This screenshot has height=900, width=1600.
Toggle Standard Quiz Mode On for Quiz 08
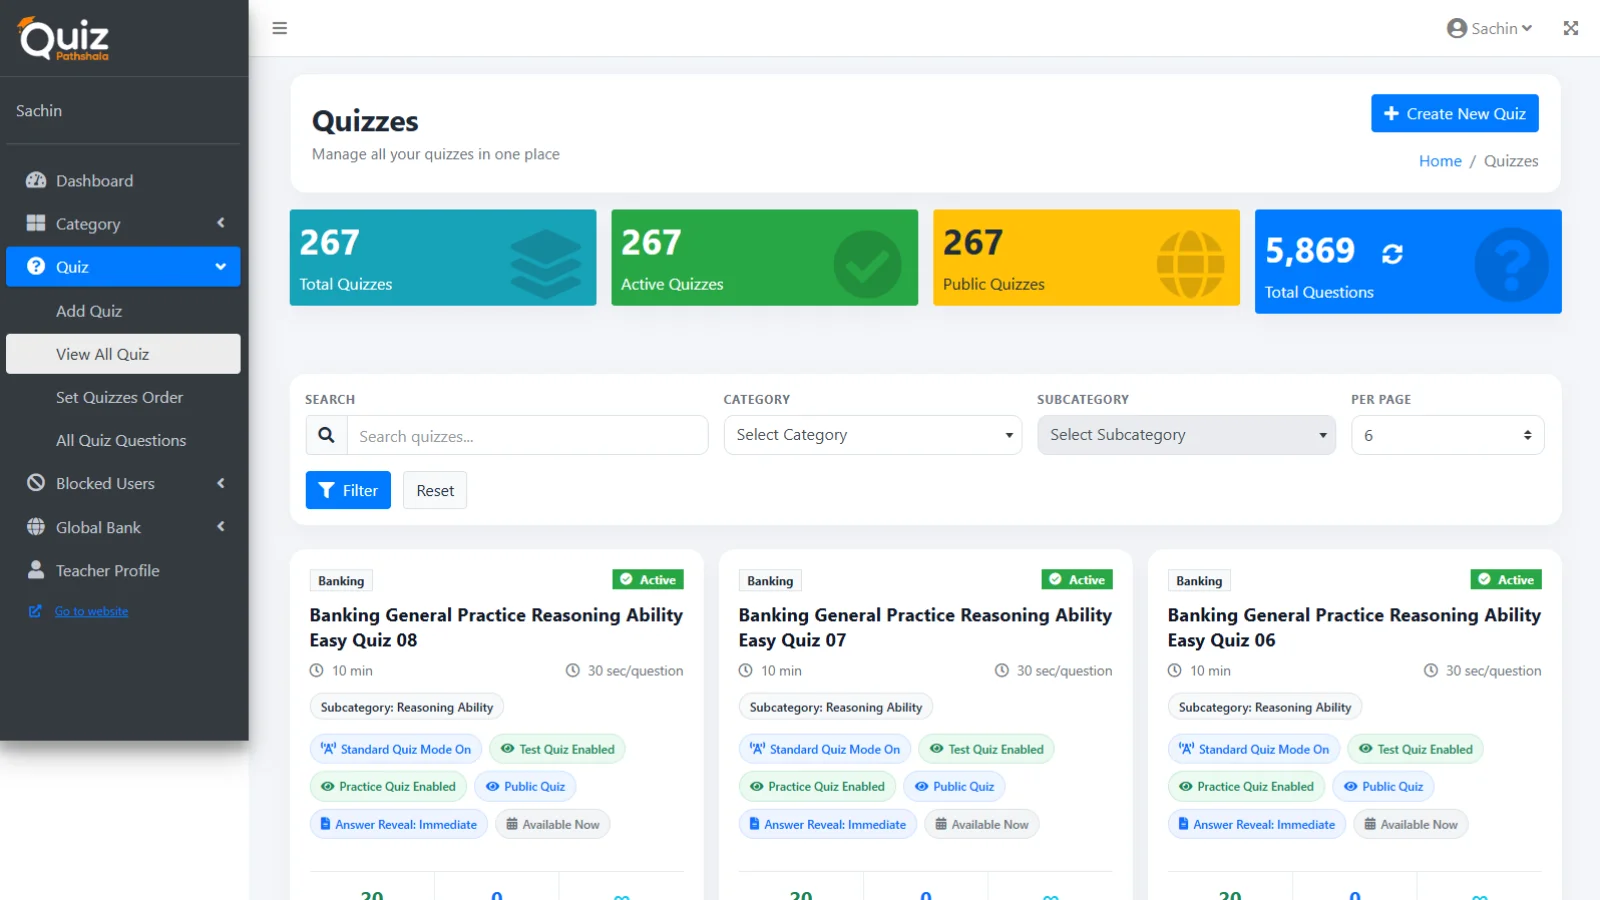point(396,749)
